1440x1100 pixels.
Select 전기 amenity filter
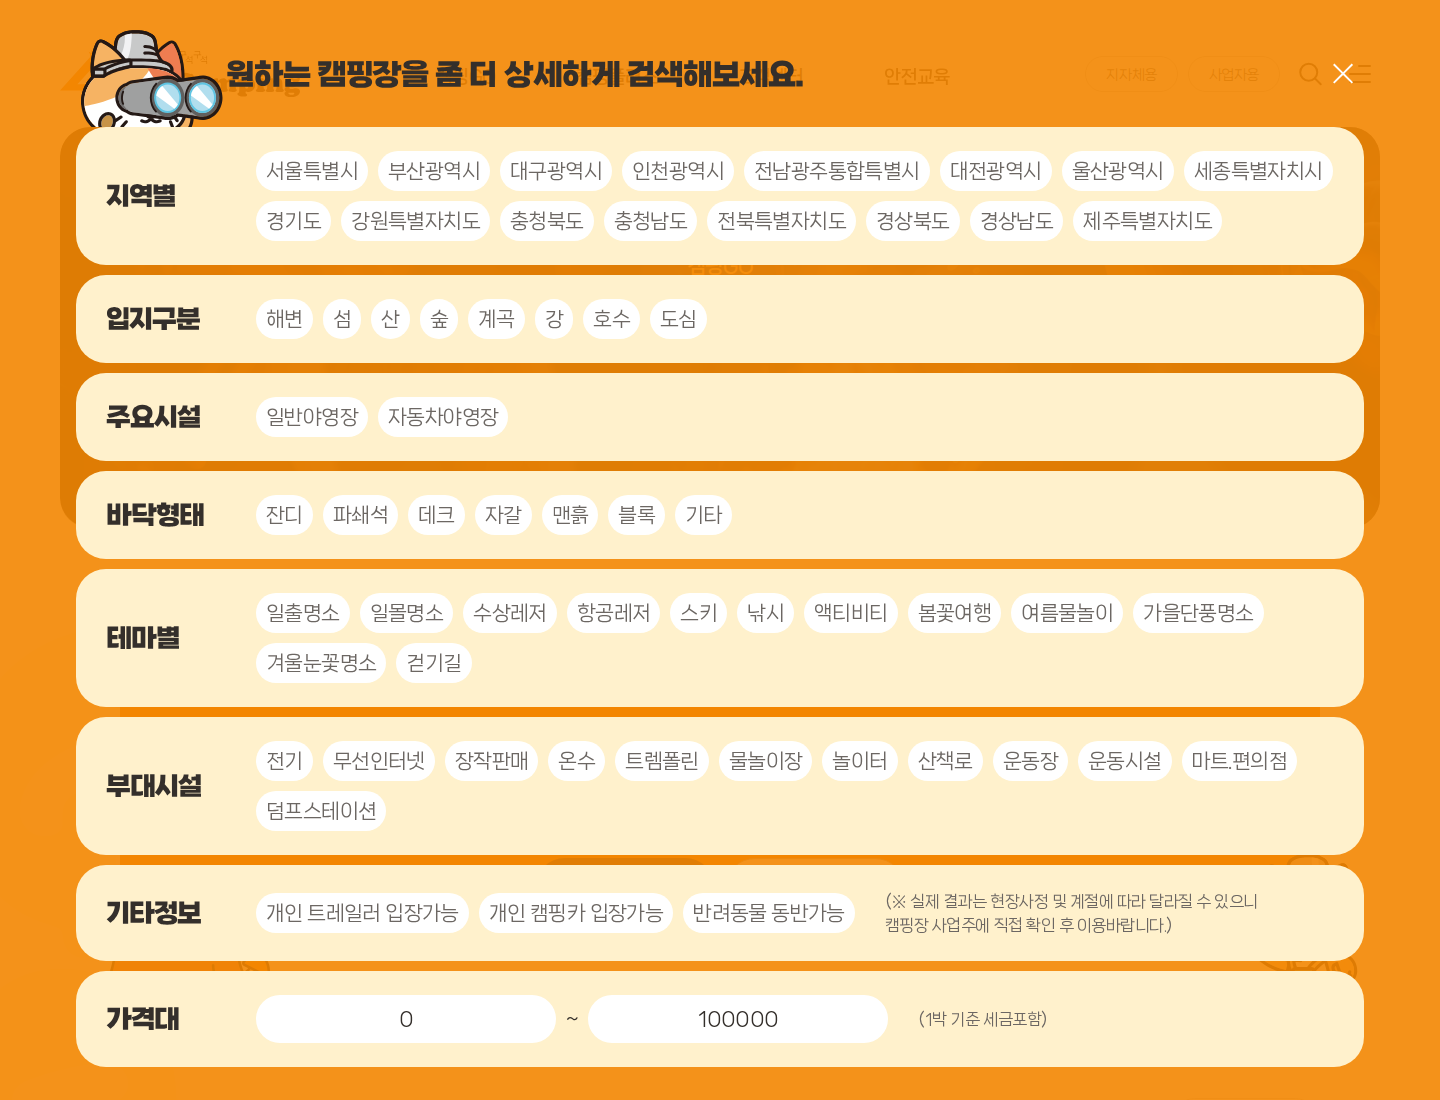coord(285,761)
